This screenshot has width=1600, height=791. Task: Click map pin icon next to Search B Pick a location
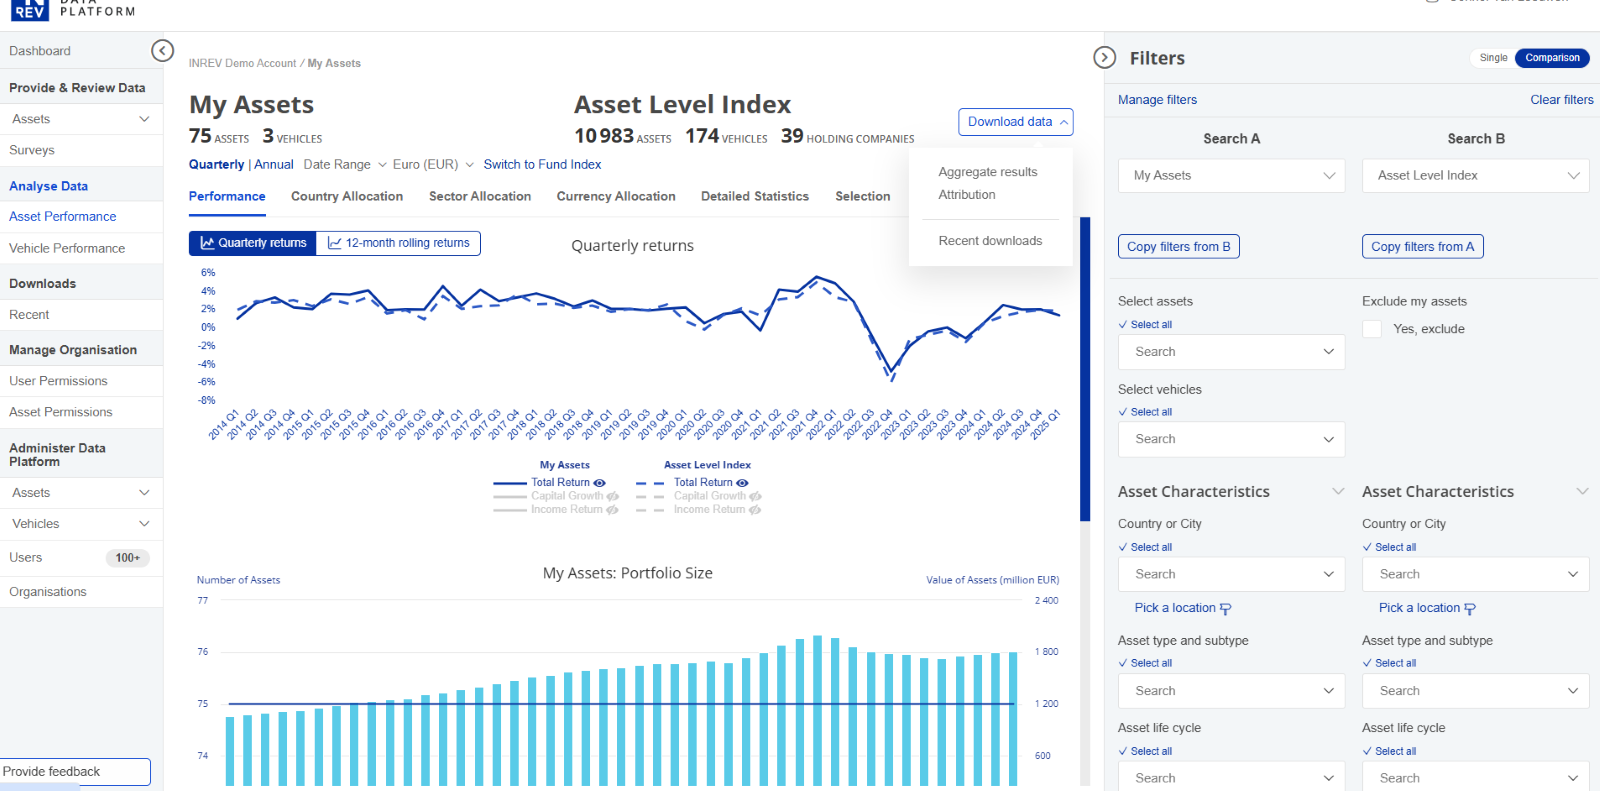[1470, 609]
